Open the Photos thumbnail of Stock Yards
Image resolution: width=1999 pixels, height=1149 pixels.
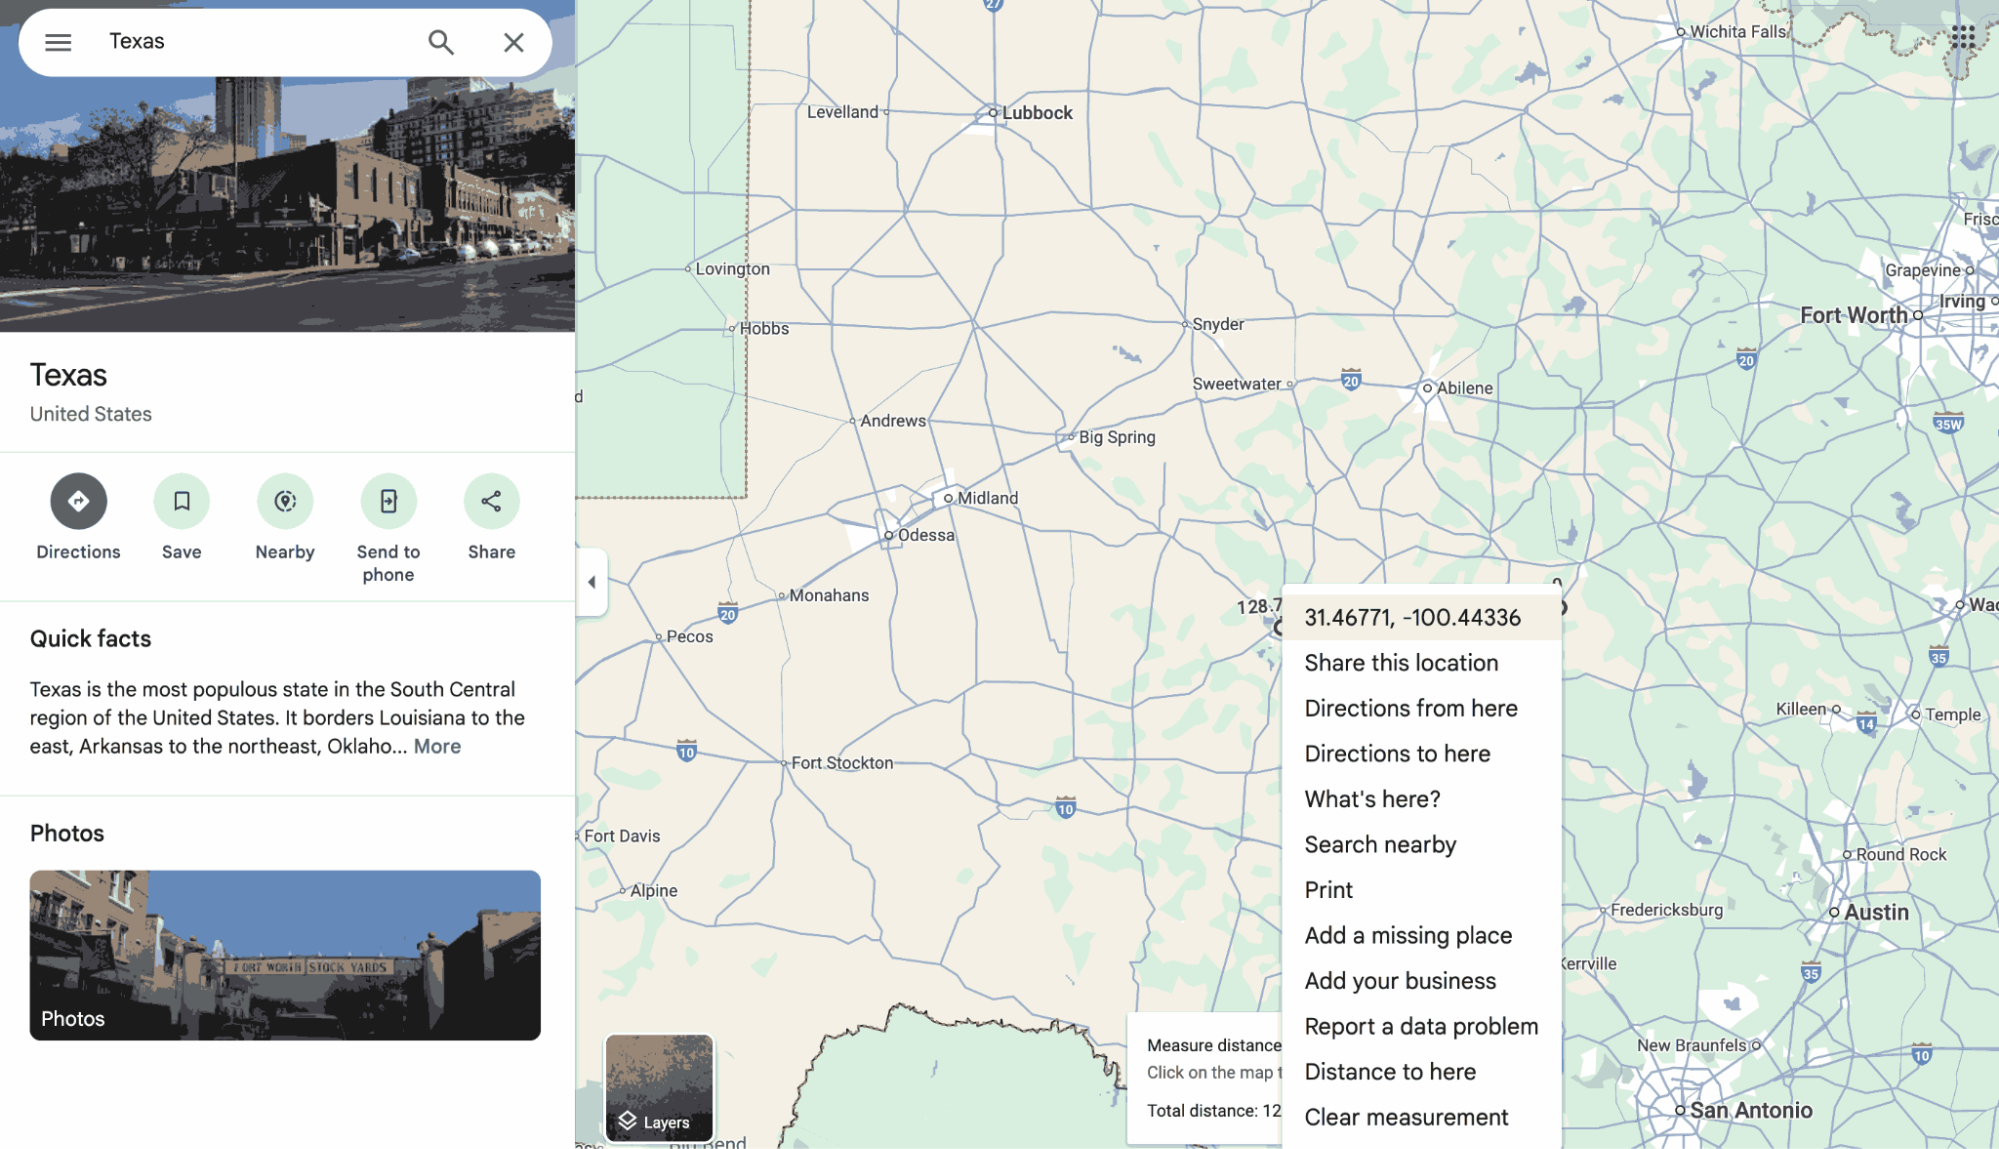click(285, 955)
